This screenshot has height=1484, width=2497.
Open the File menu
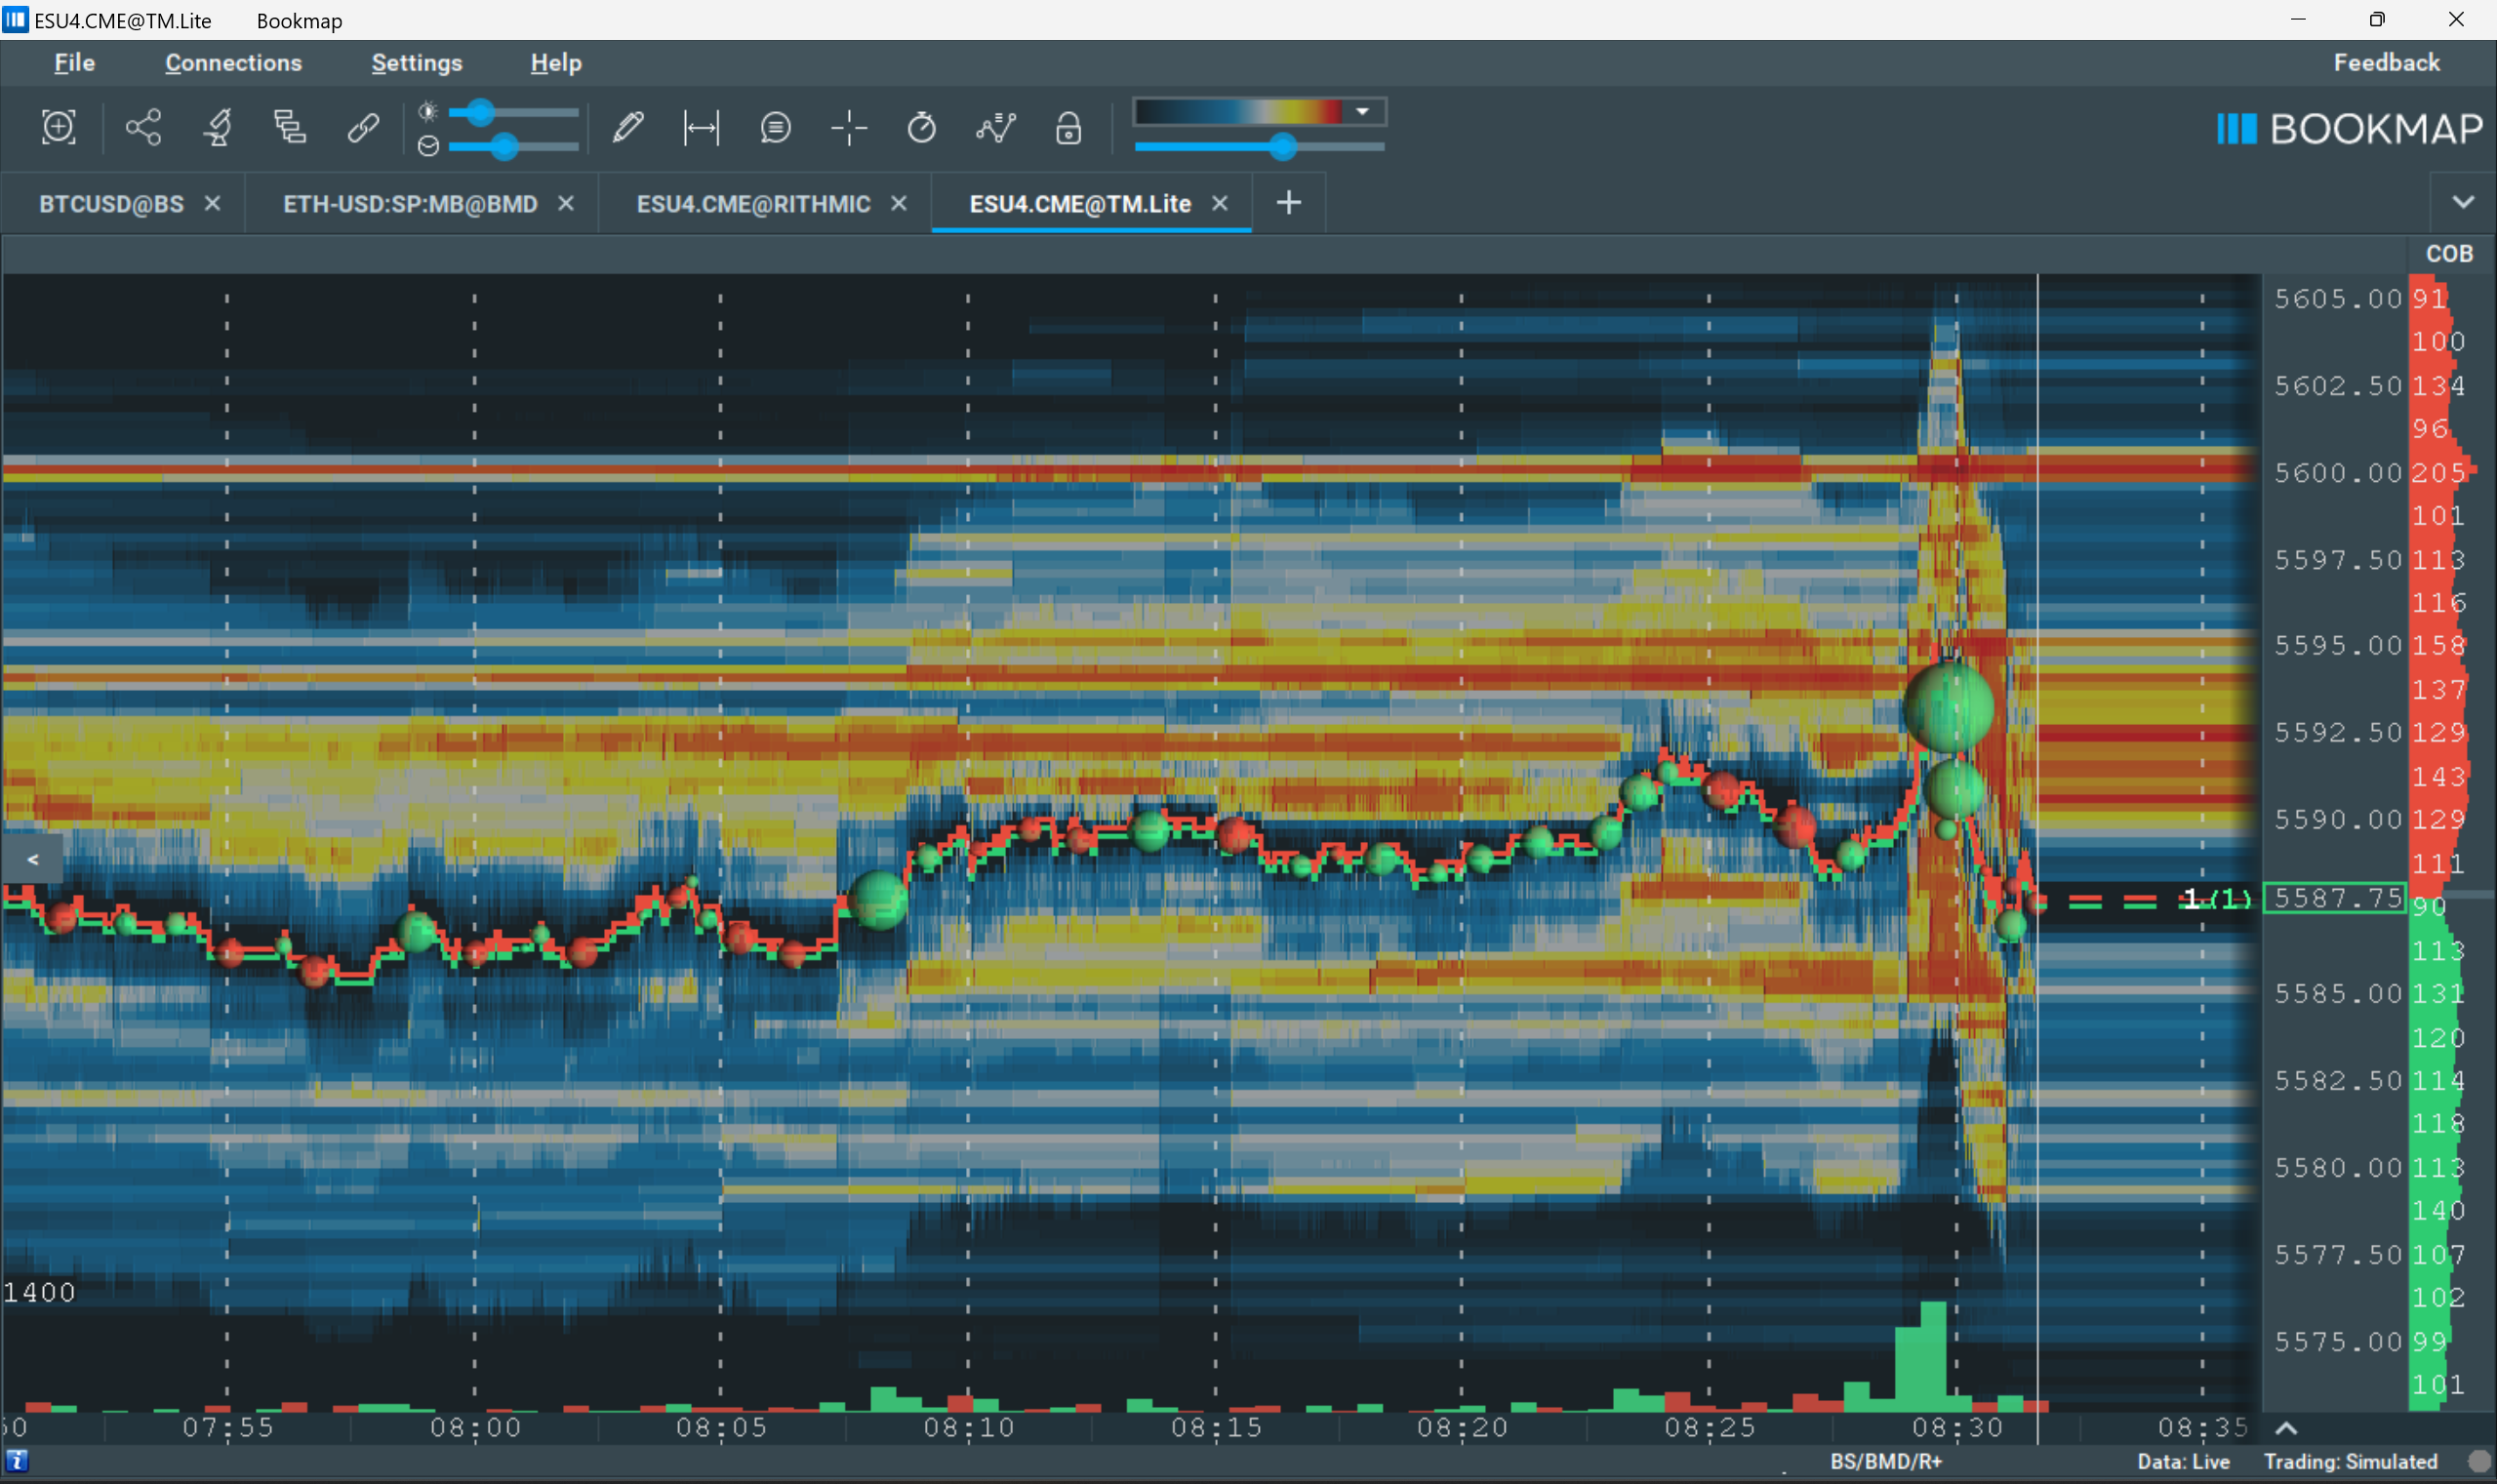74,62
